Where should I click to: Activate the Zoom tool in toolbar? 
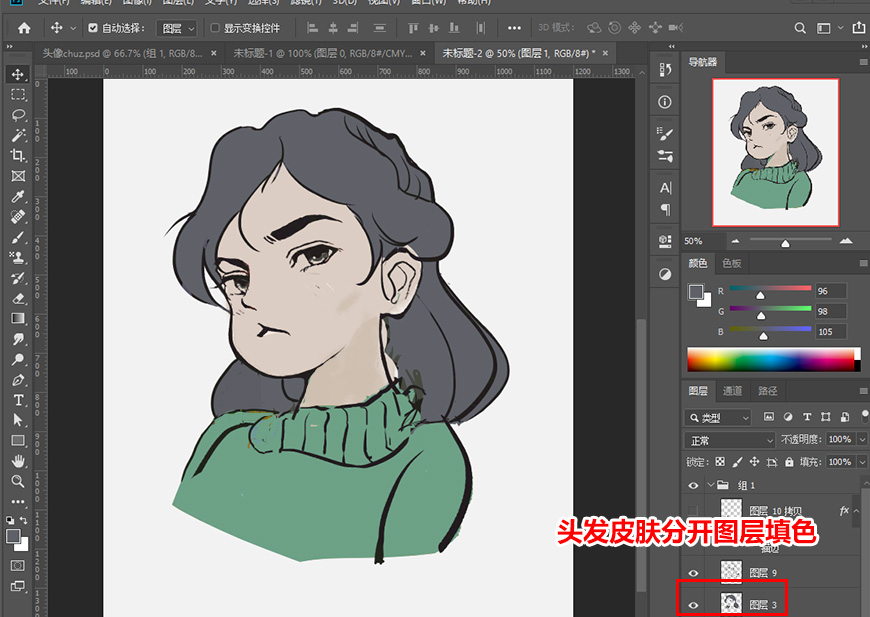(x=18, y=481)
